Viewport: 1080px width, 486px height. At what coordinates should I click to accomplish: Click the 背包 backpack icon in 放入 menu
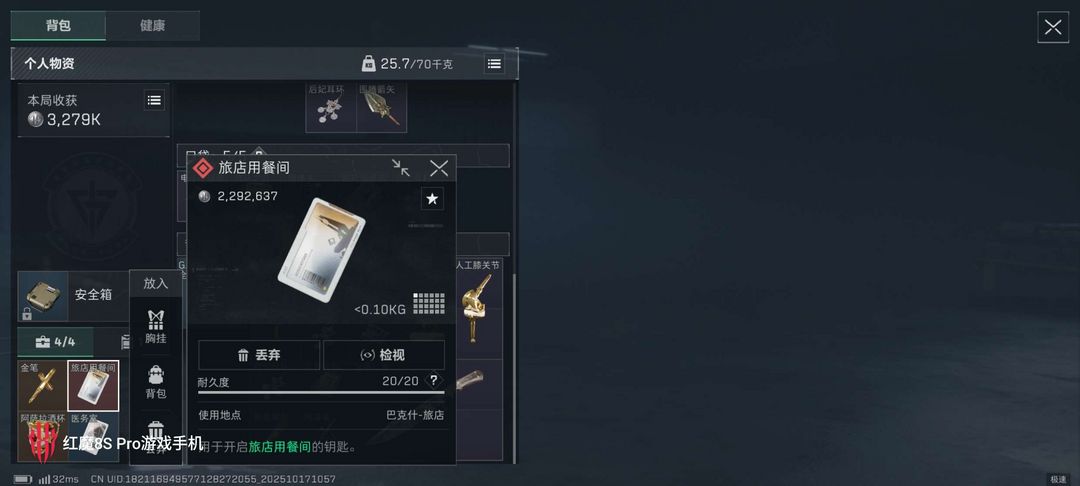coord(156,382)
